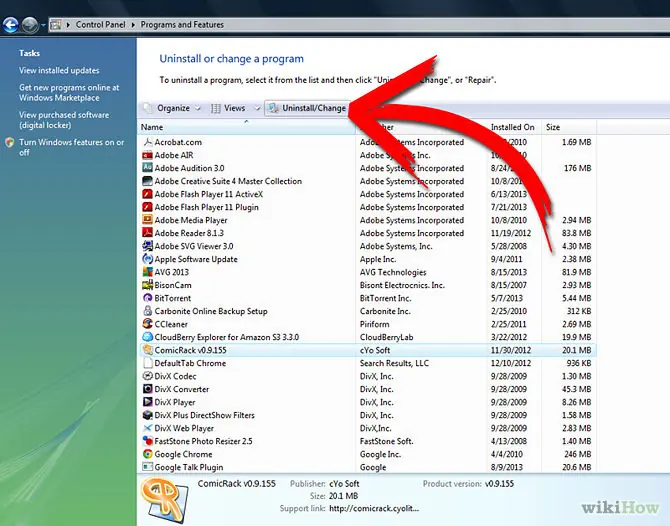Viewport: 670px width, 526px height.
Task: Click the DivX Codec icon
Action: [147, 376]
